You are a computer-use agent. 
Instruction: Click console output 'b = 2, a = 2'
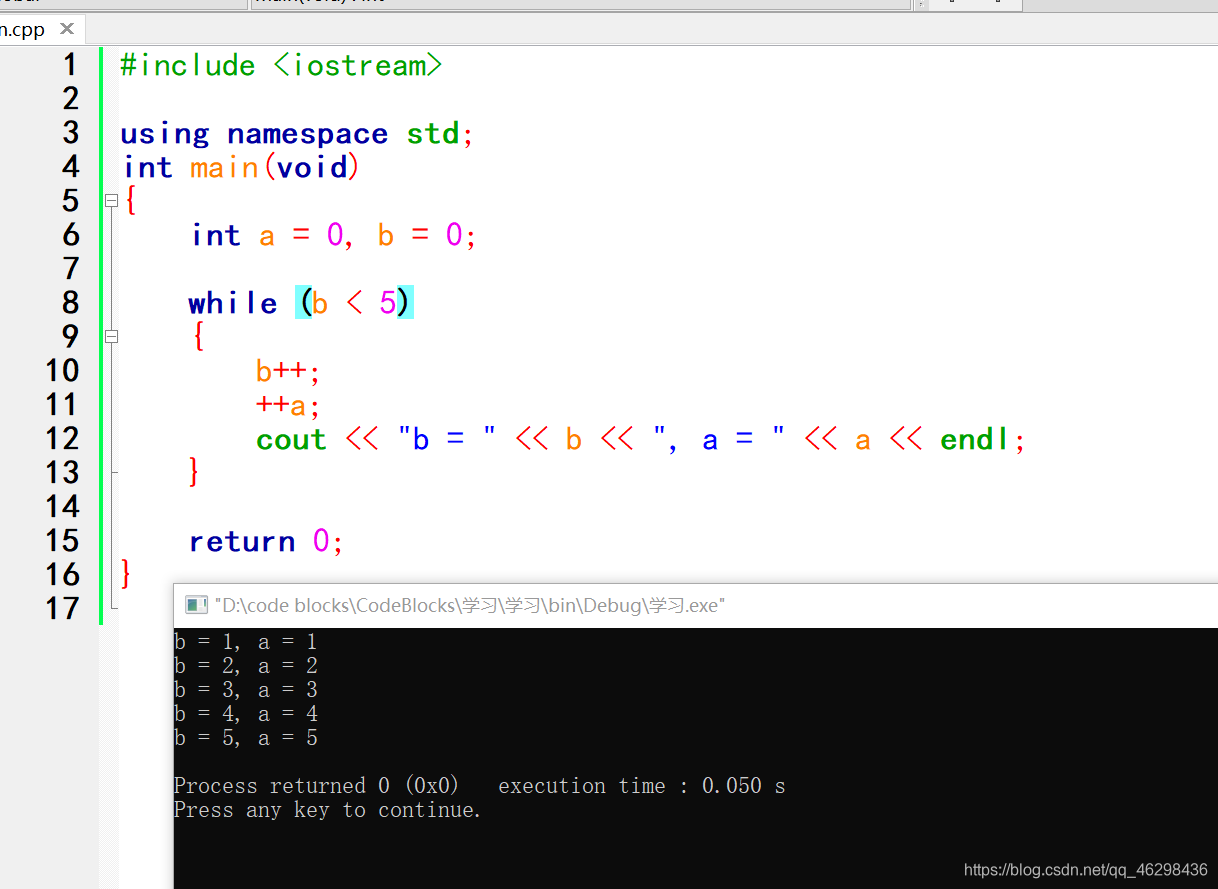(246, 666)
